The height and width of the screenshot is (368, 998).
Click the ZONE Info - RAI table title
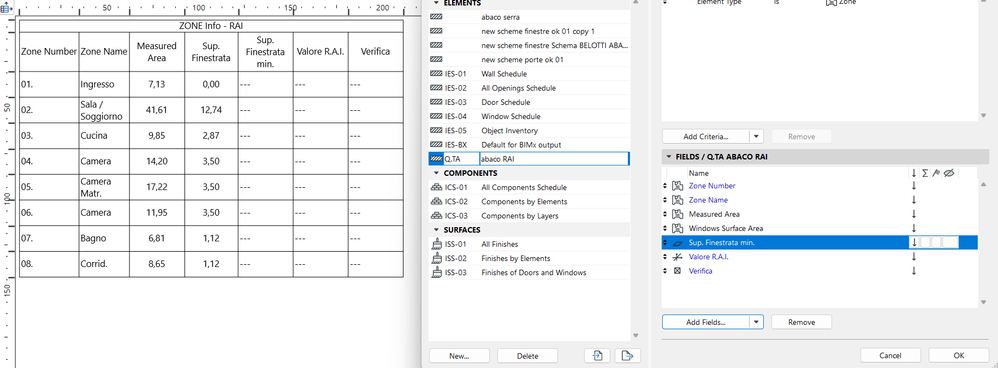pyautogui.click(x=211, y=25)
